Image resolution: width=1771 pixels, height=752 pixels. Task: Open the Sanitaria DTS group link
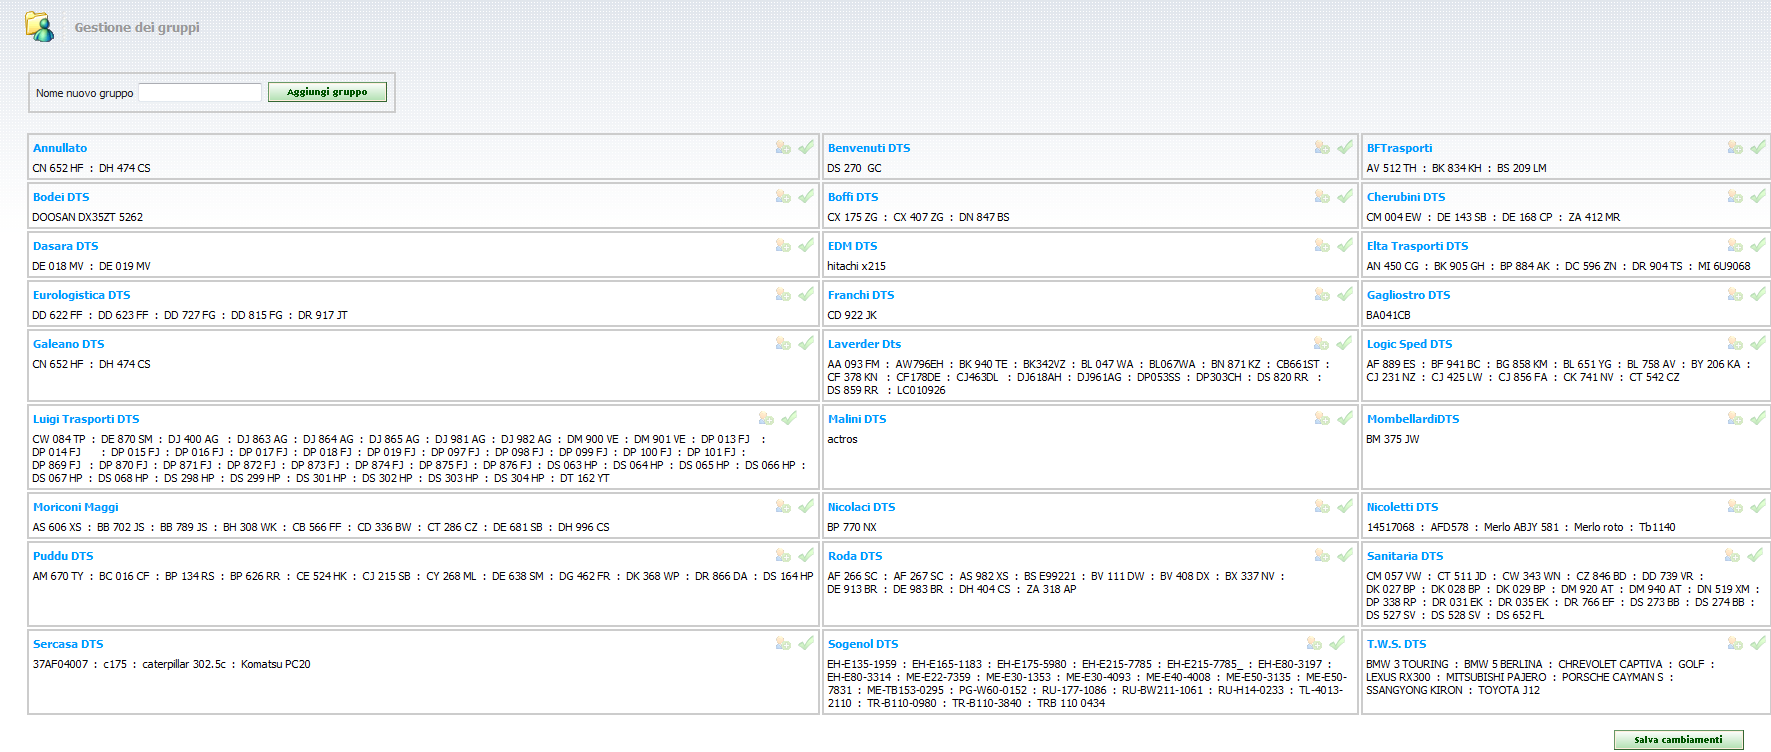(x=1405, y=556)
